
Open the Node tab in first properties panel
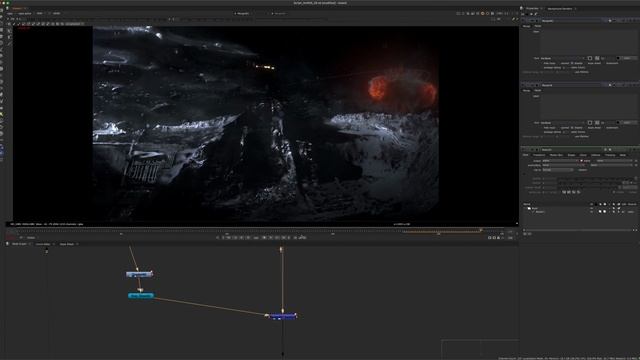(538, 26)
